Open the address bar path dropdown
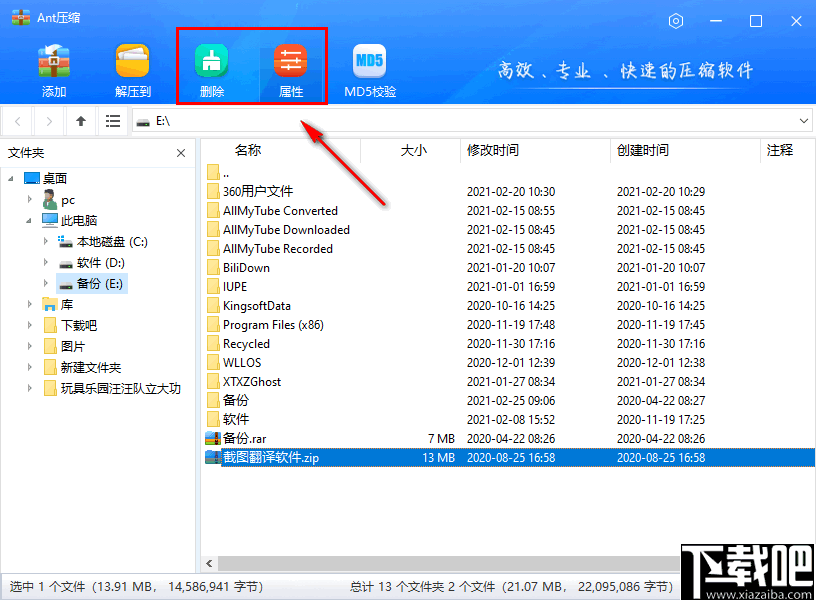The height and width of the screenshot is (600, 816). 803,121
